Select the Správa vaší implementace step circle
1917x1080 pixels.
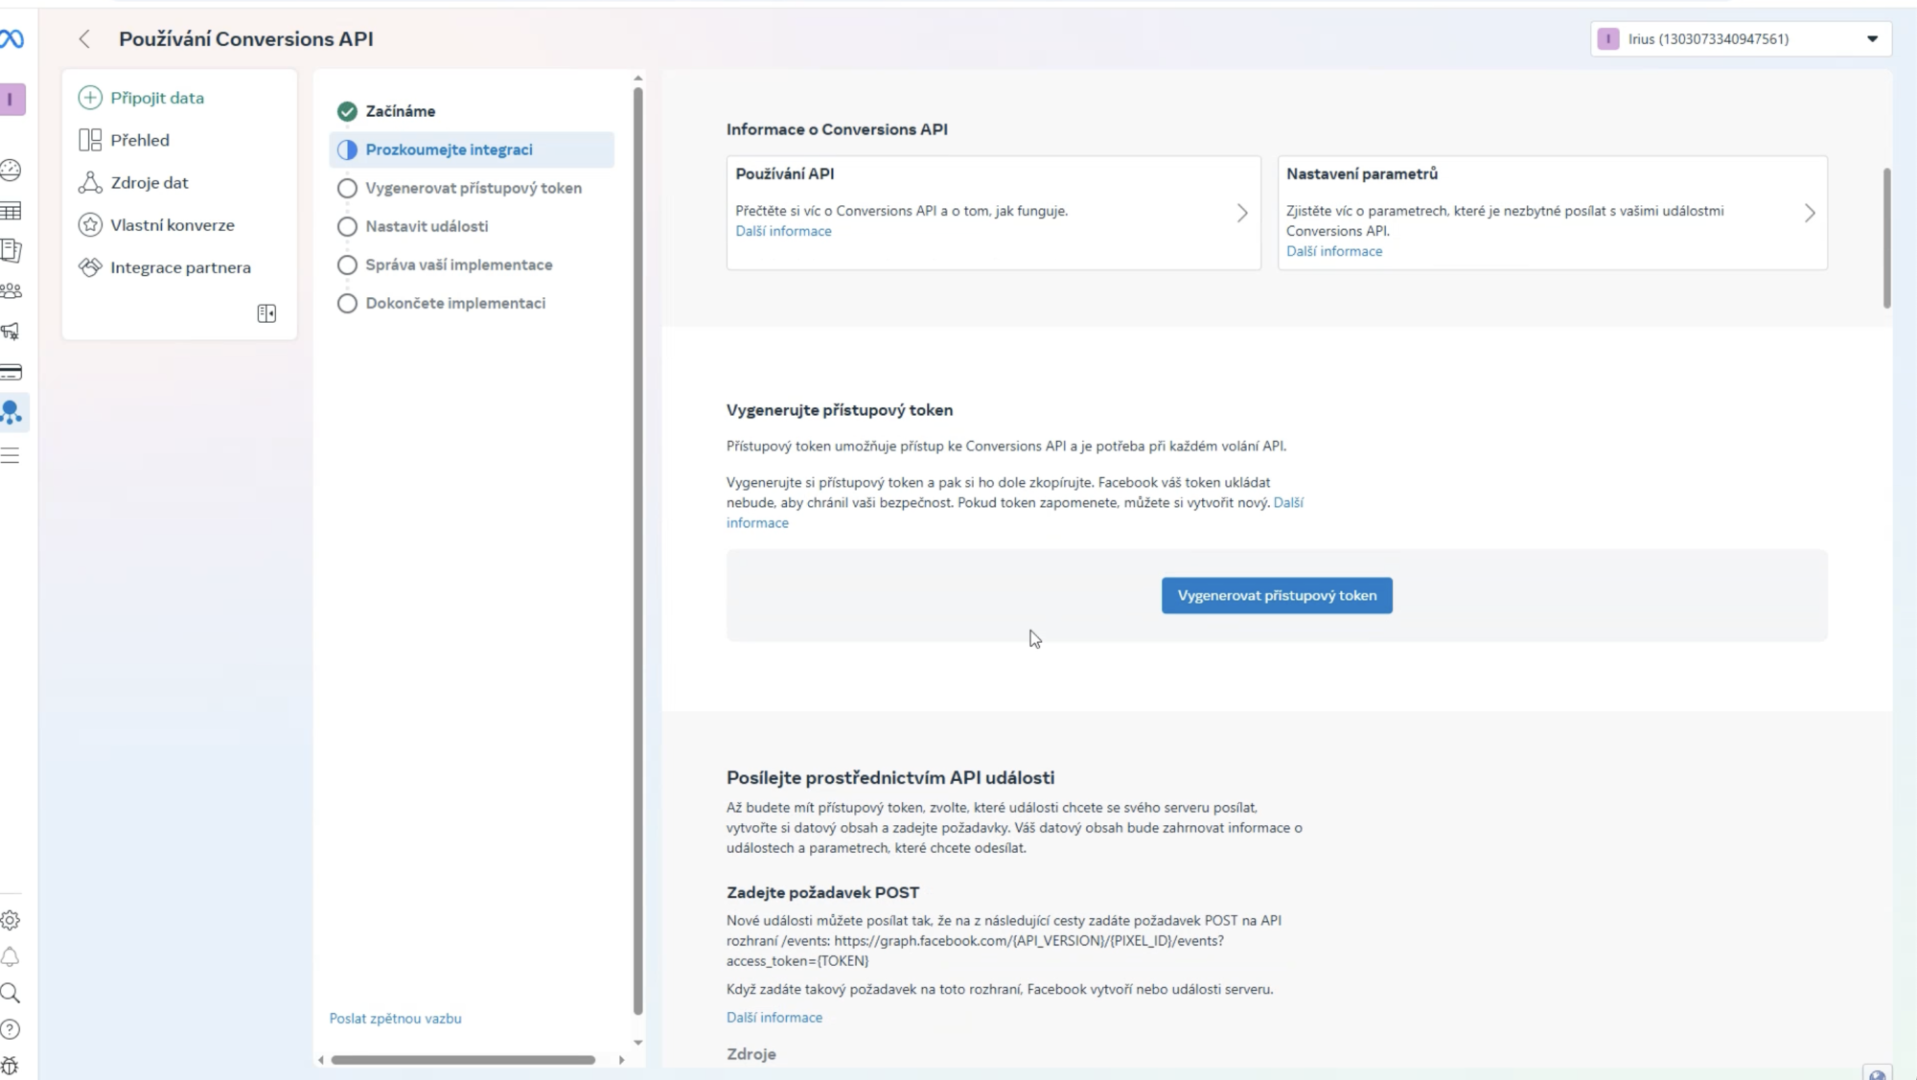click(347, 265)
